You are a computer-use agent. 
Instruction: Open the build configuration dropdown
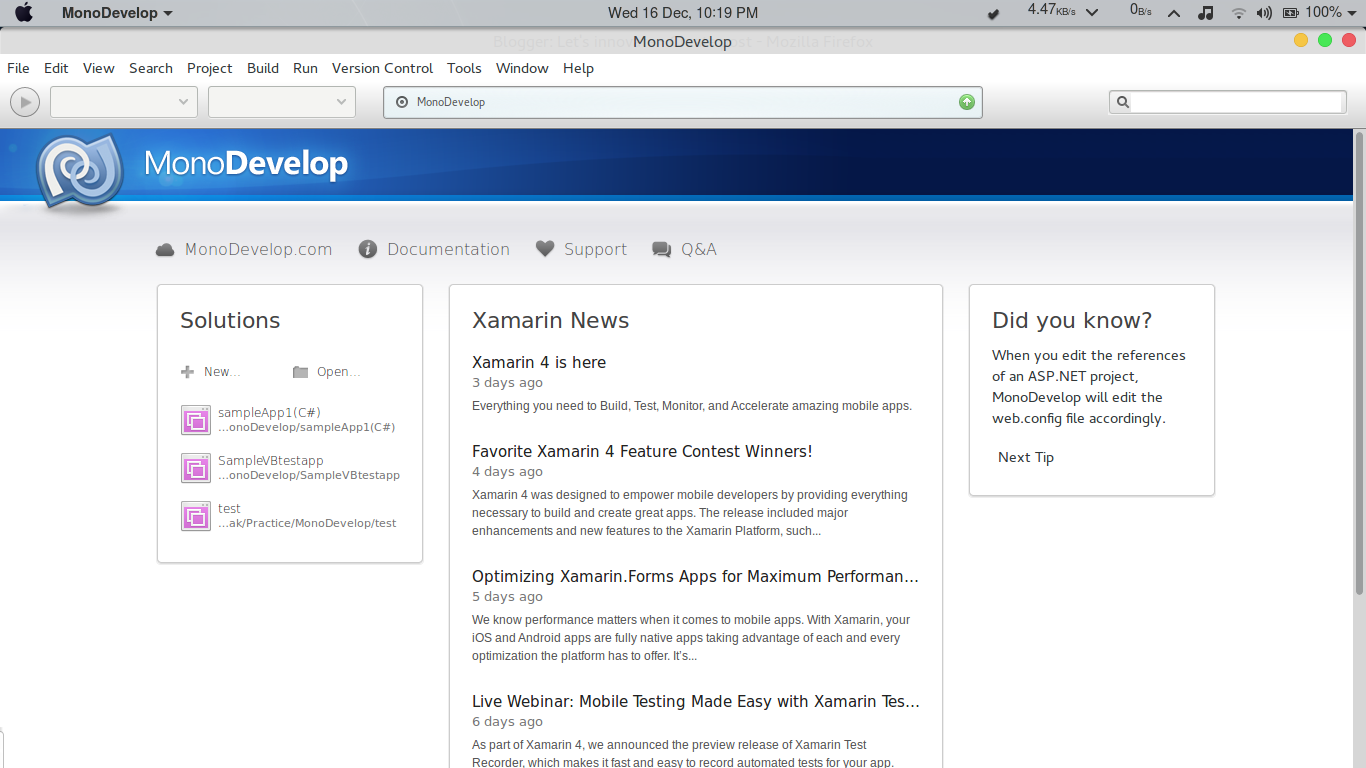pos(123,102)
